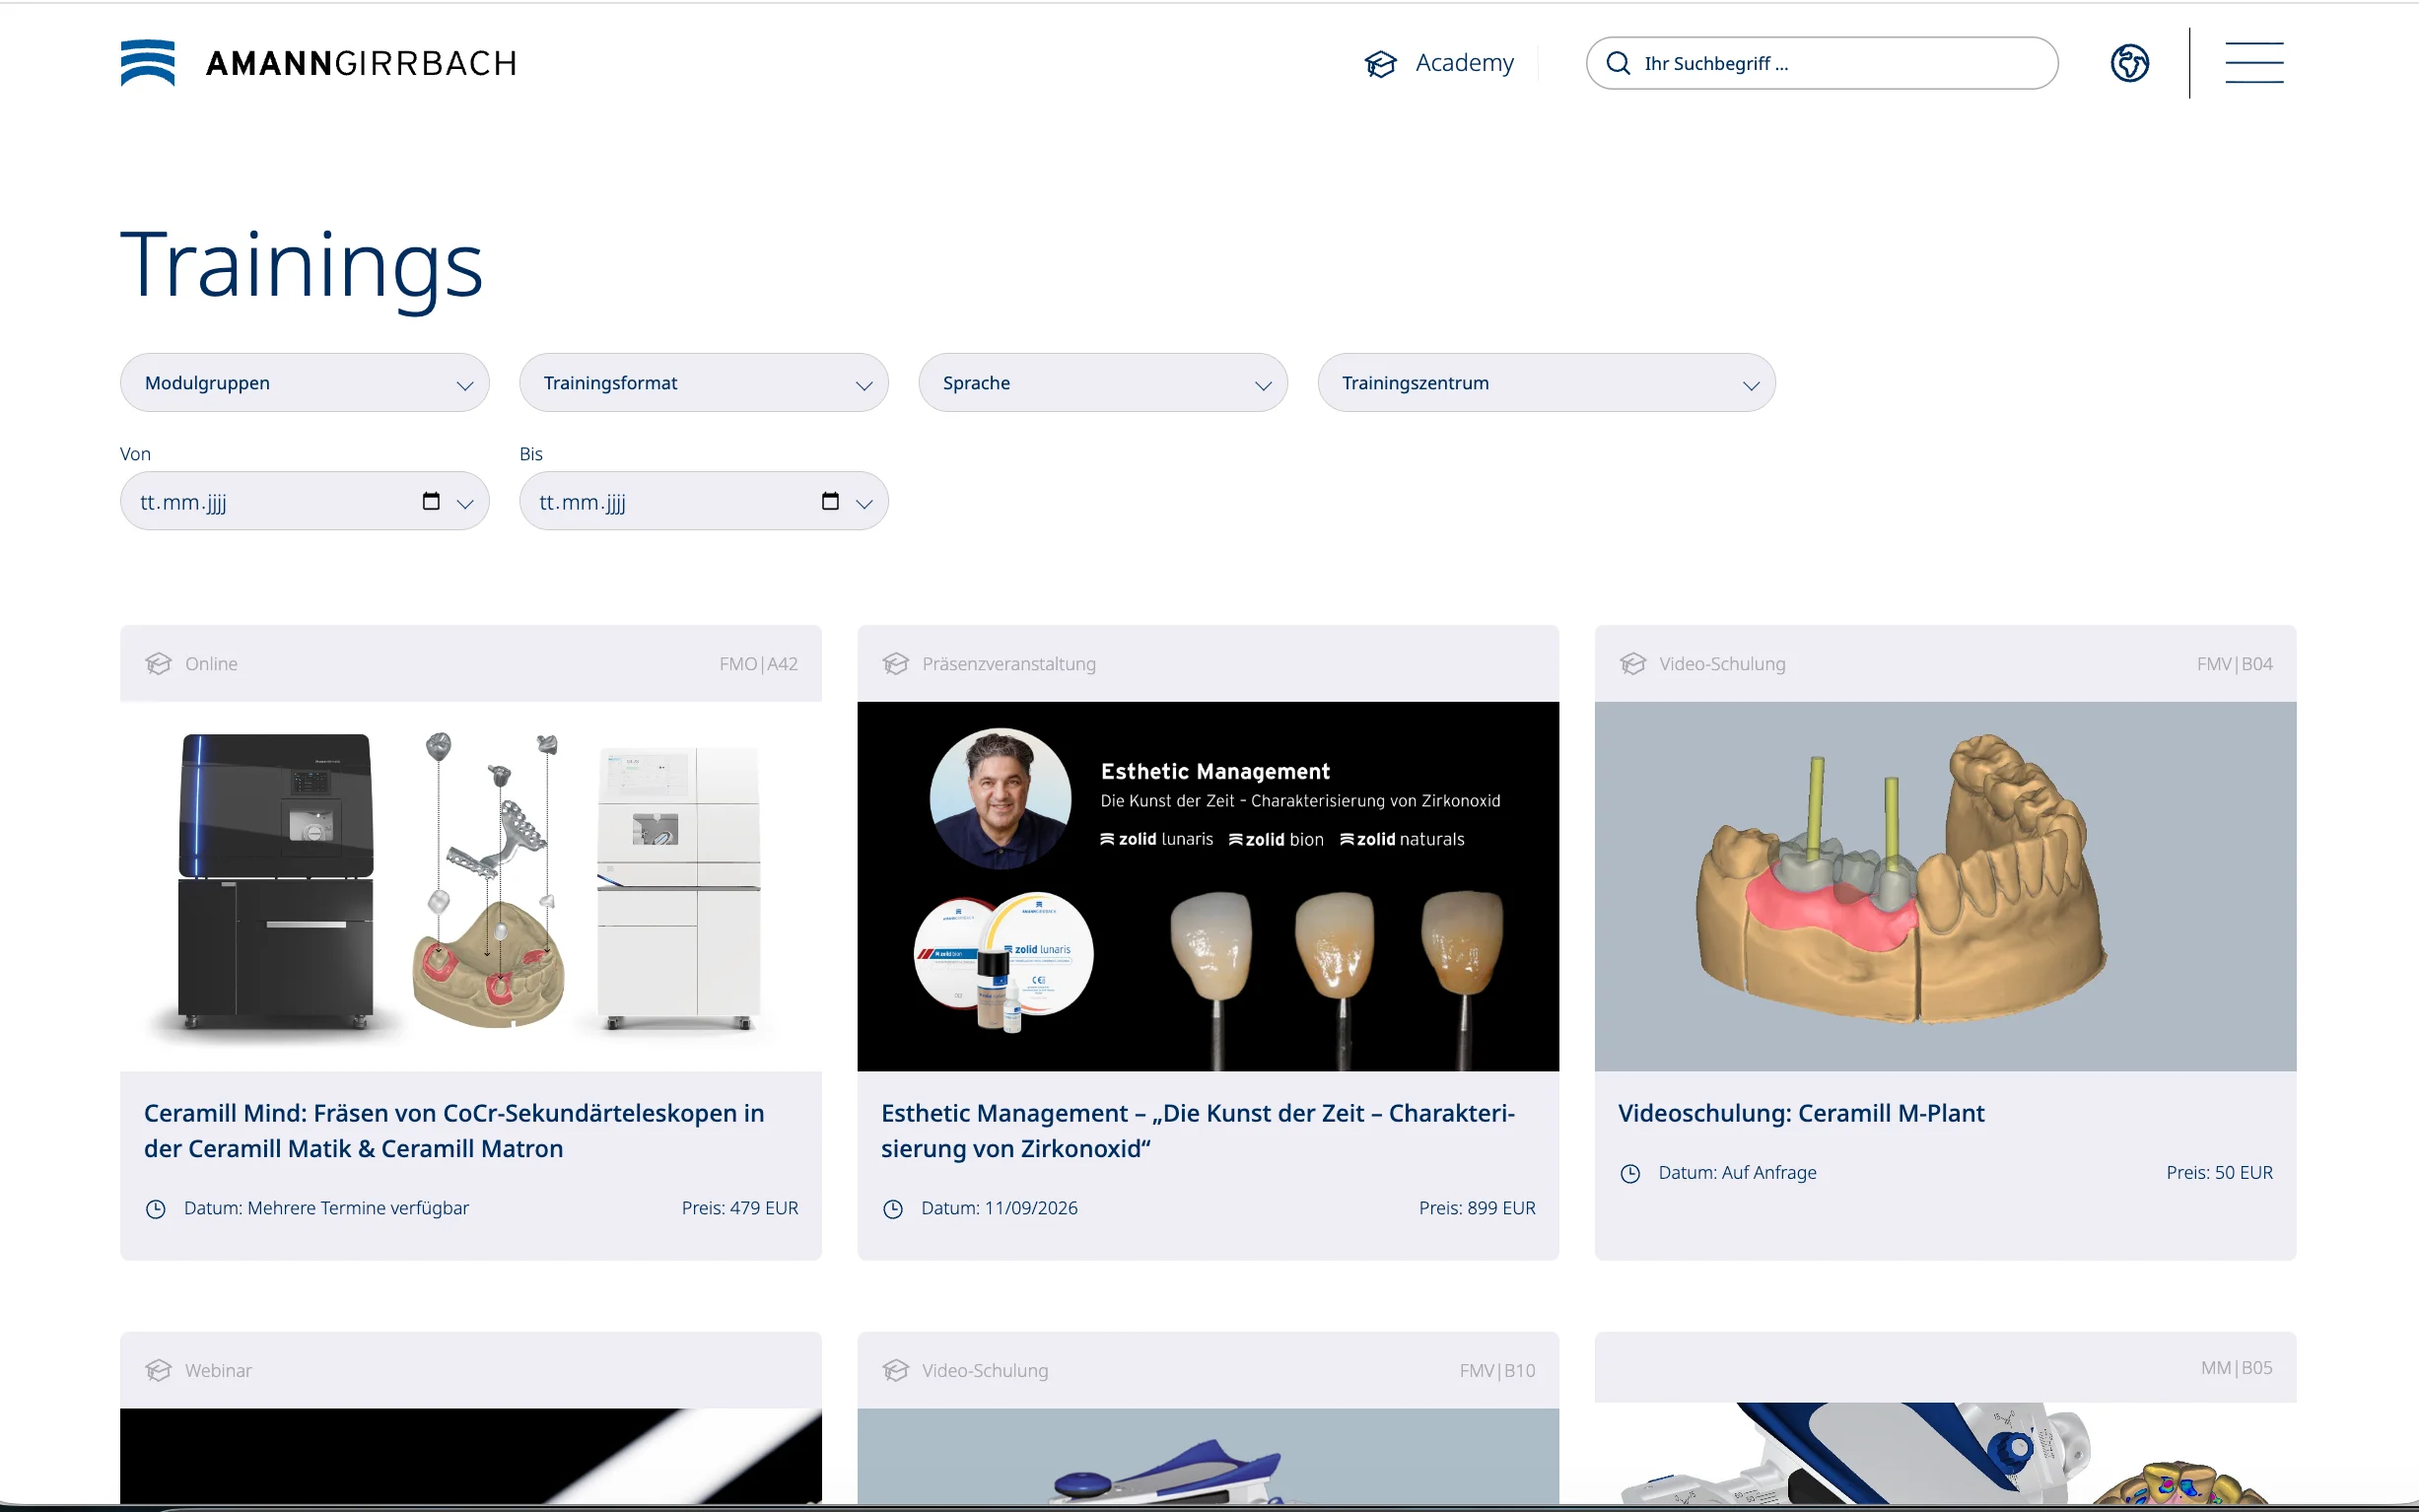Screen dimensions: 2419x1512
Task: Click the Von date input field
Action: pyautogui.click(x=305, y=501)
